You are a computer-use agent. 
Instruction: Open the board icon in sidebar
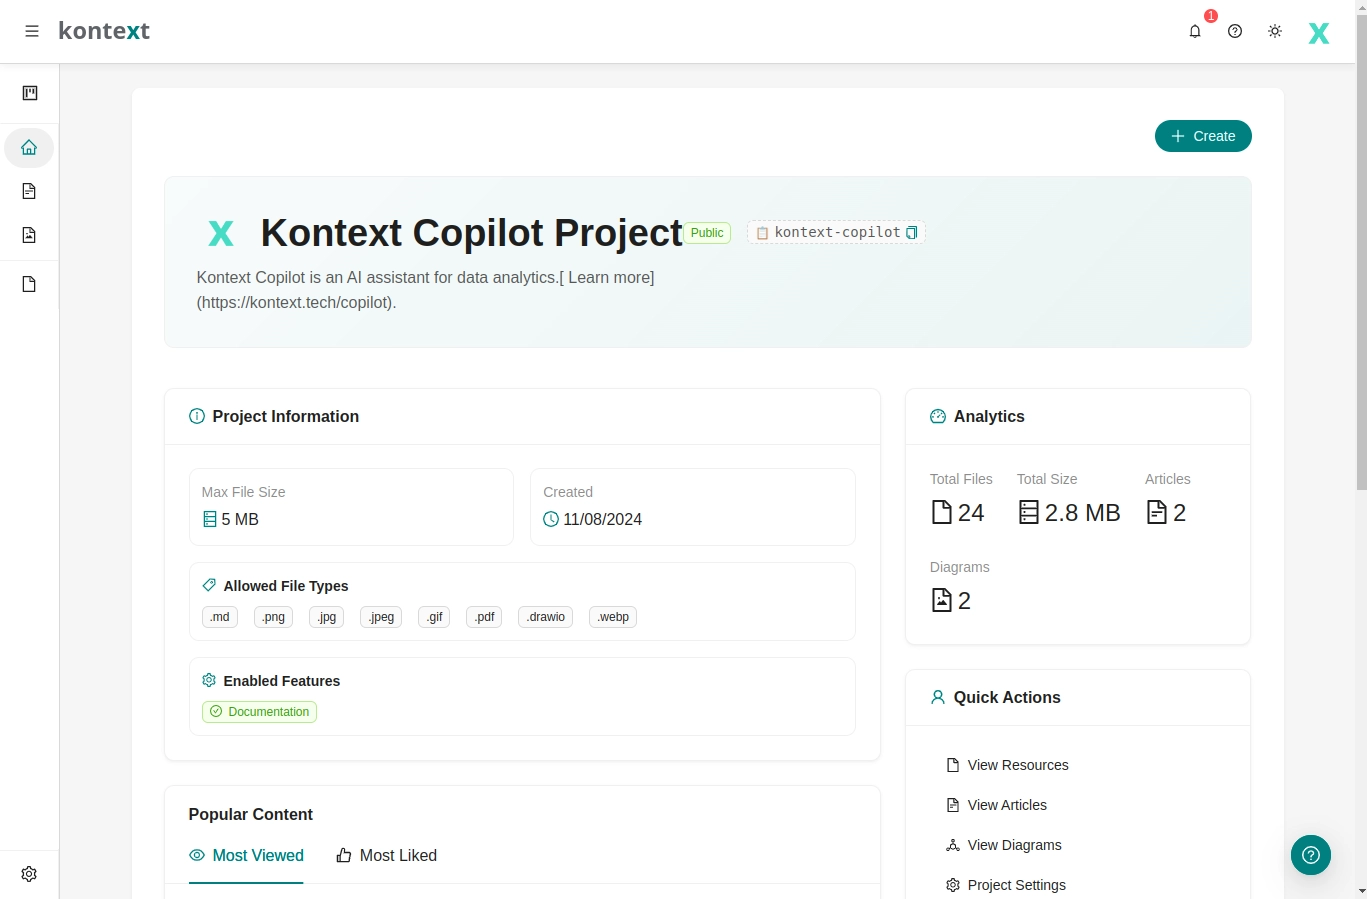(x=30, y=93)
